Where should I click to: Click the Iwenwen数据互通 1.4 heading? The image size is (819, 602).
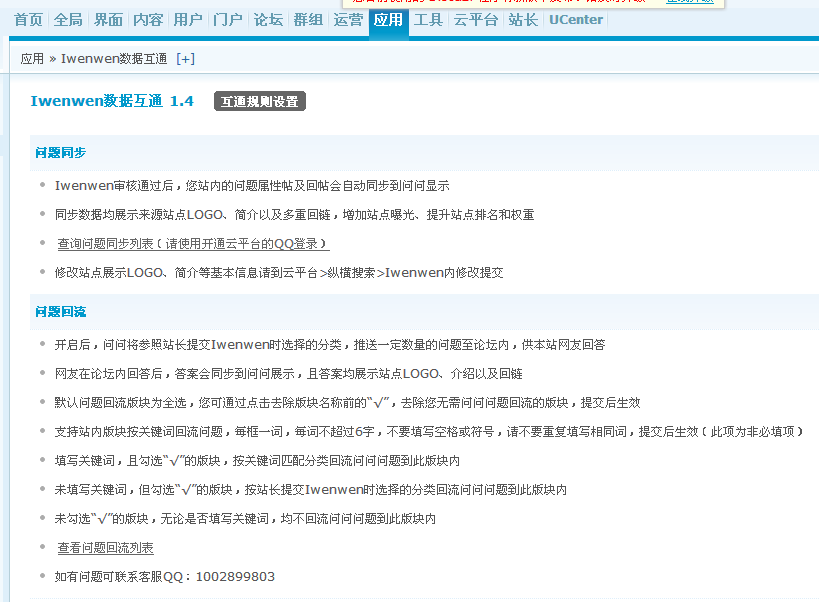coord(112,101)
